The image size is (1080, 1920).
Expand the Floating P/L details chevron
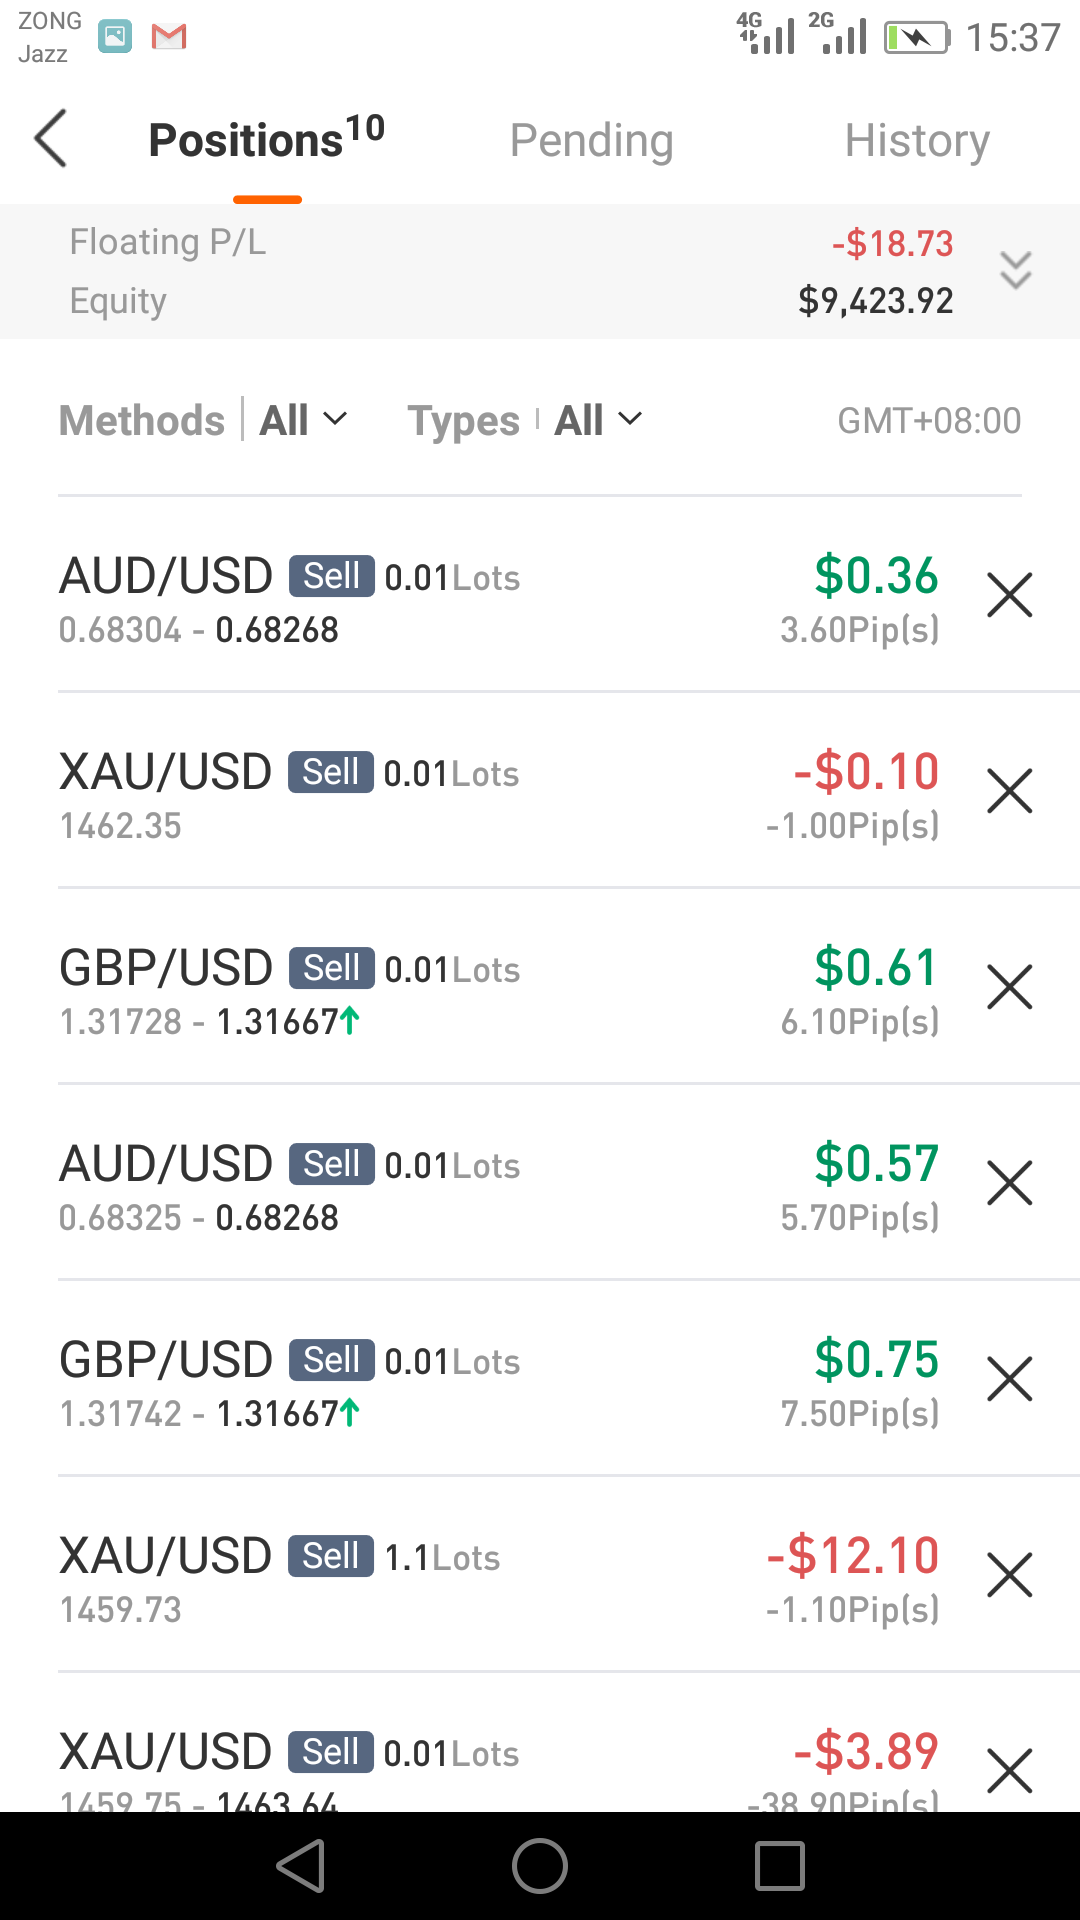[1016, 271]
